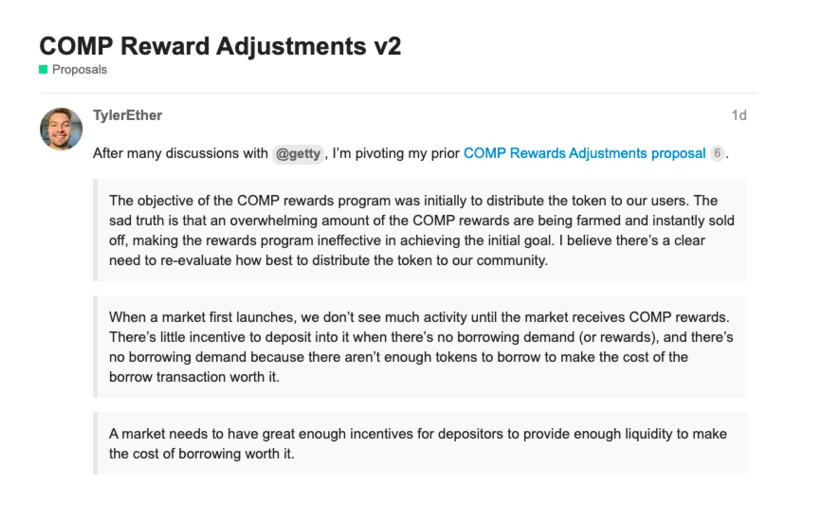
Task: Open the COMP Rewards Adjustments proposal link
Action: (585, 153)
